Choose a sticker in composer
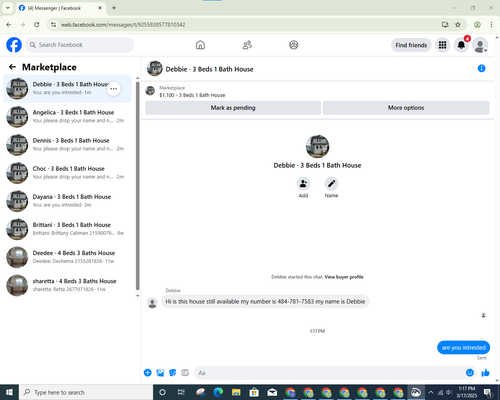 pos(173,373)
